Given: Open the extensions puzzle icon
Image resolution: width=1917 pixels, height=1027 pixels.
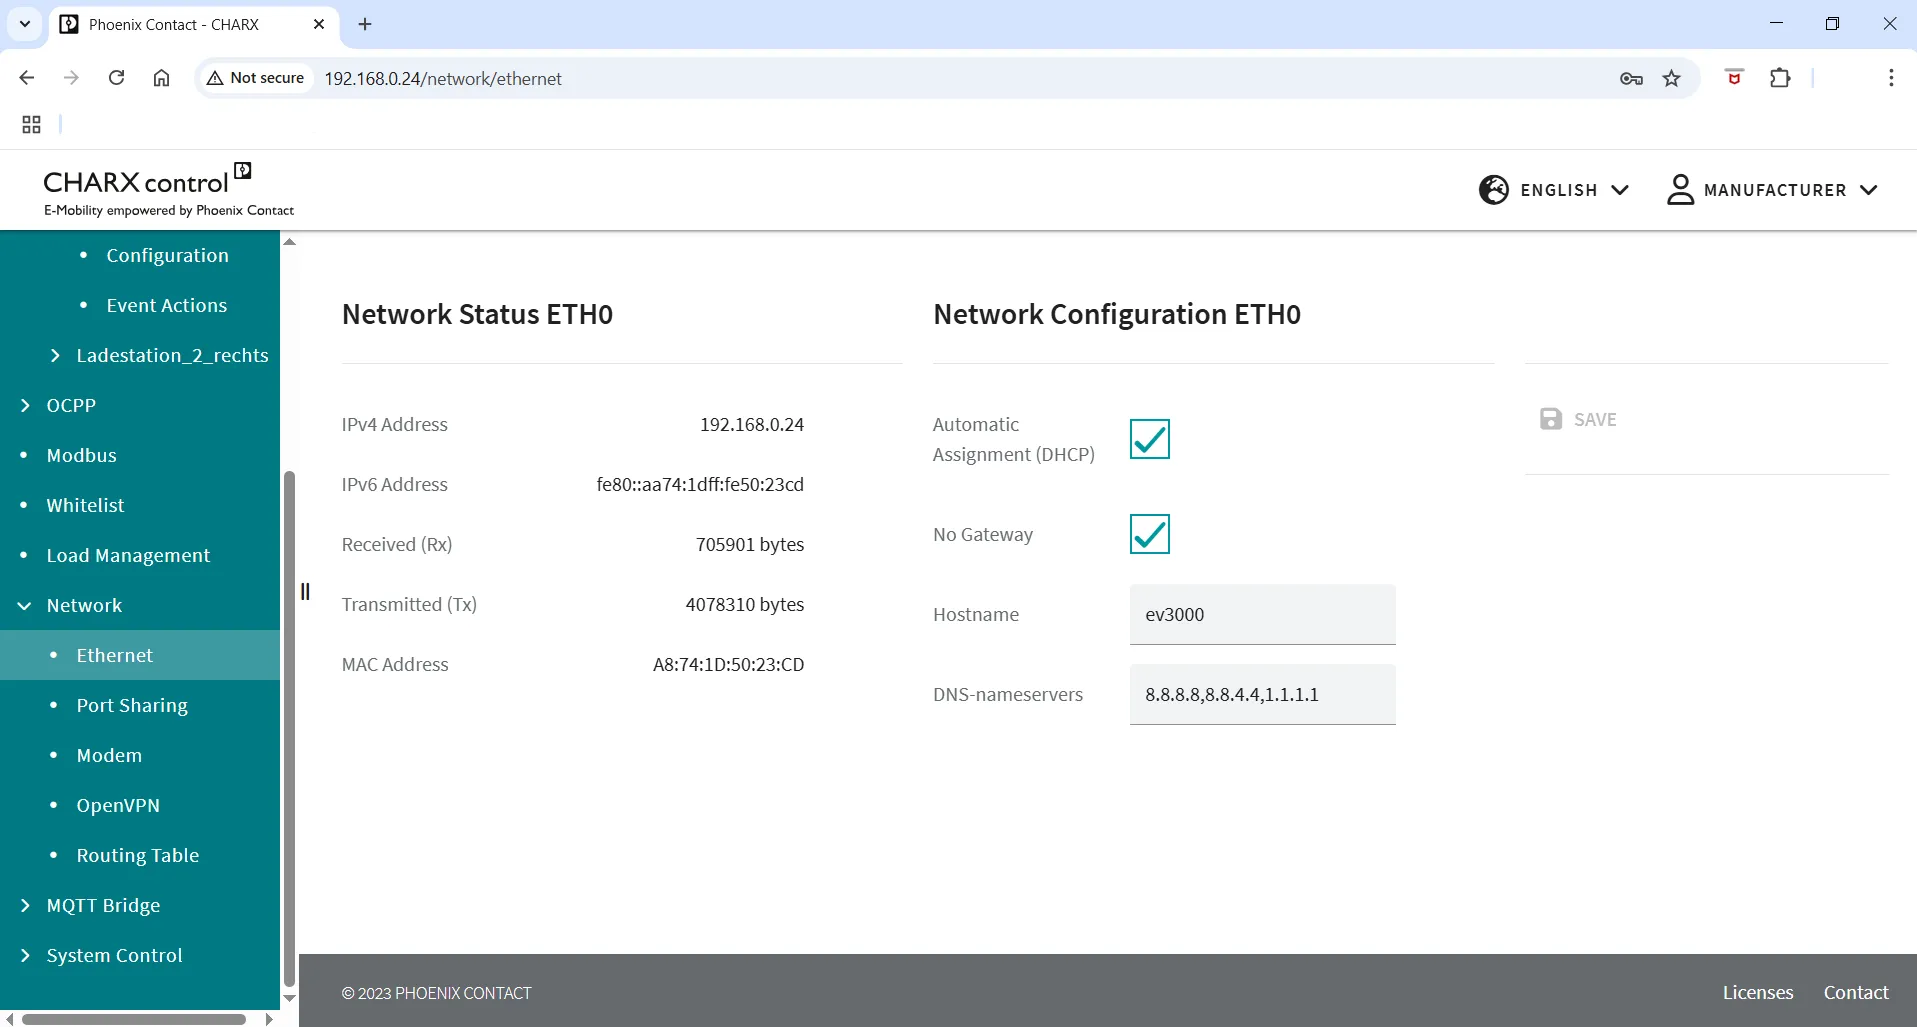Looking at the screenshot, I should click(1780, 78).
